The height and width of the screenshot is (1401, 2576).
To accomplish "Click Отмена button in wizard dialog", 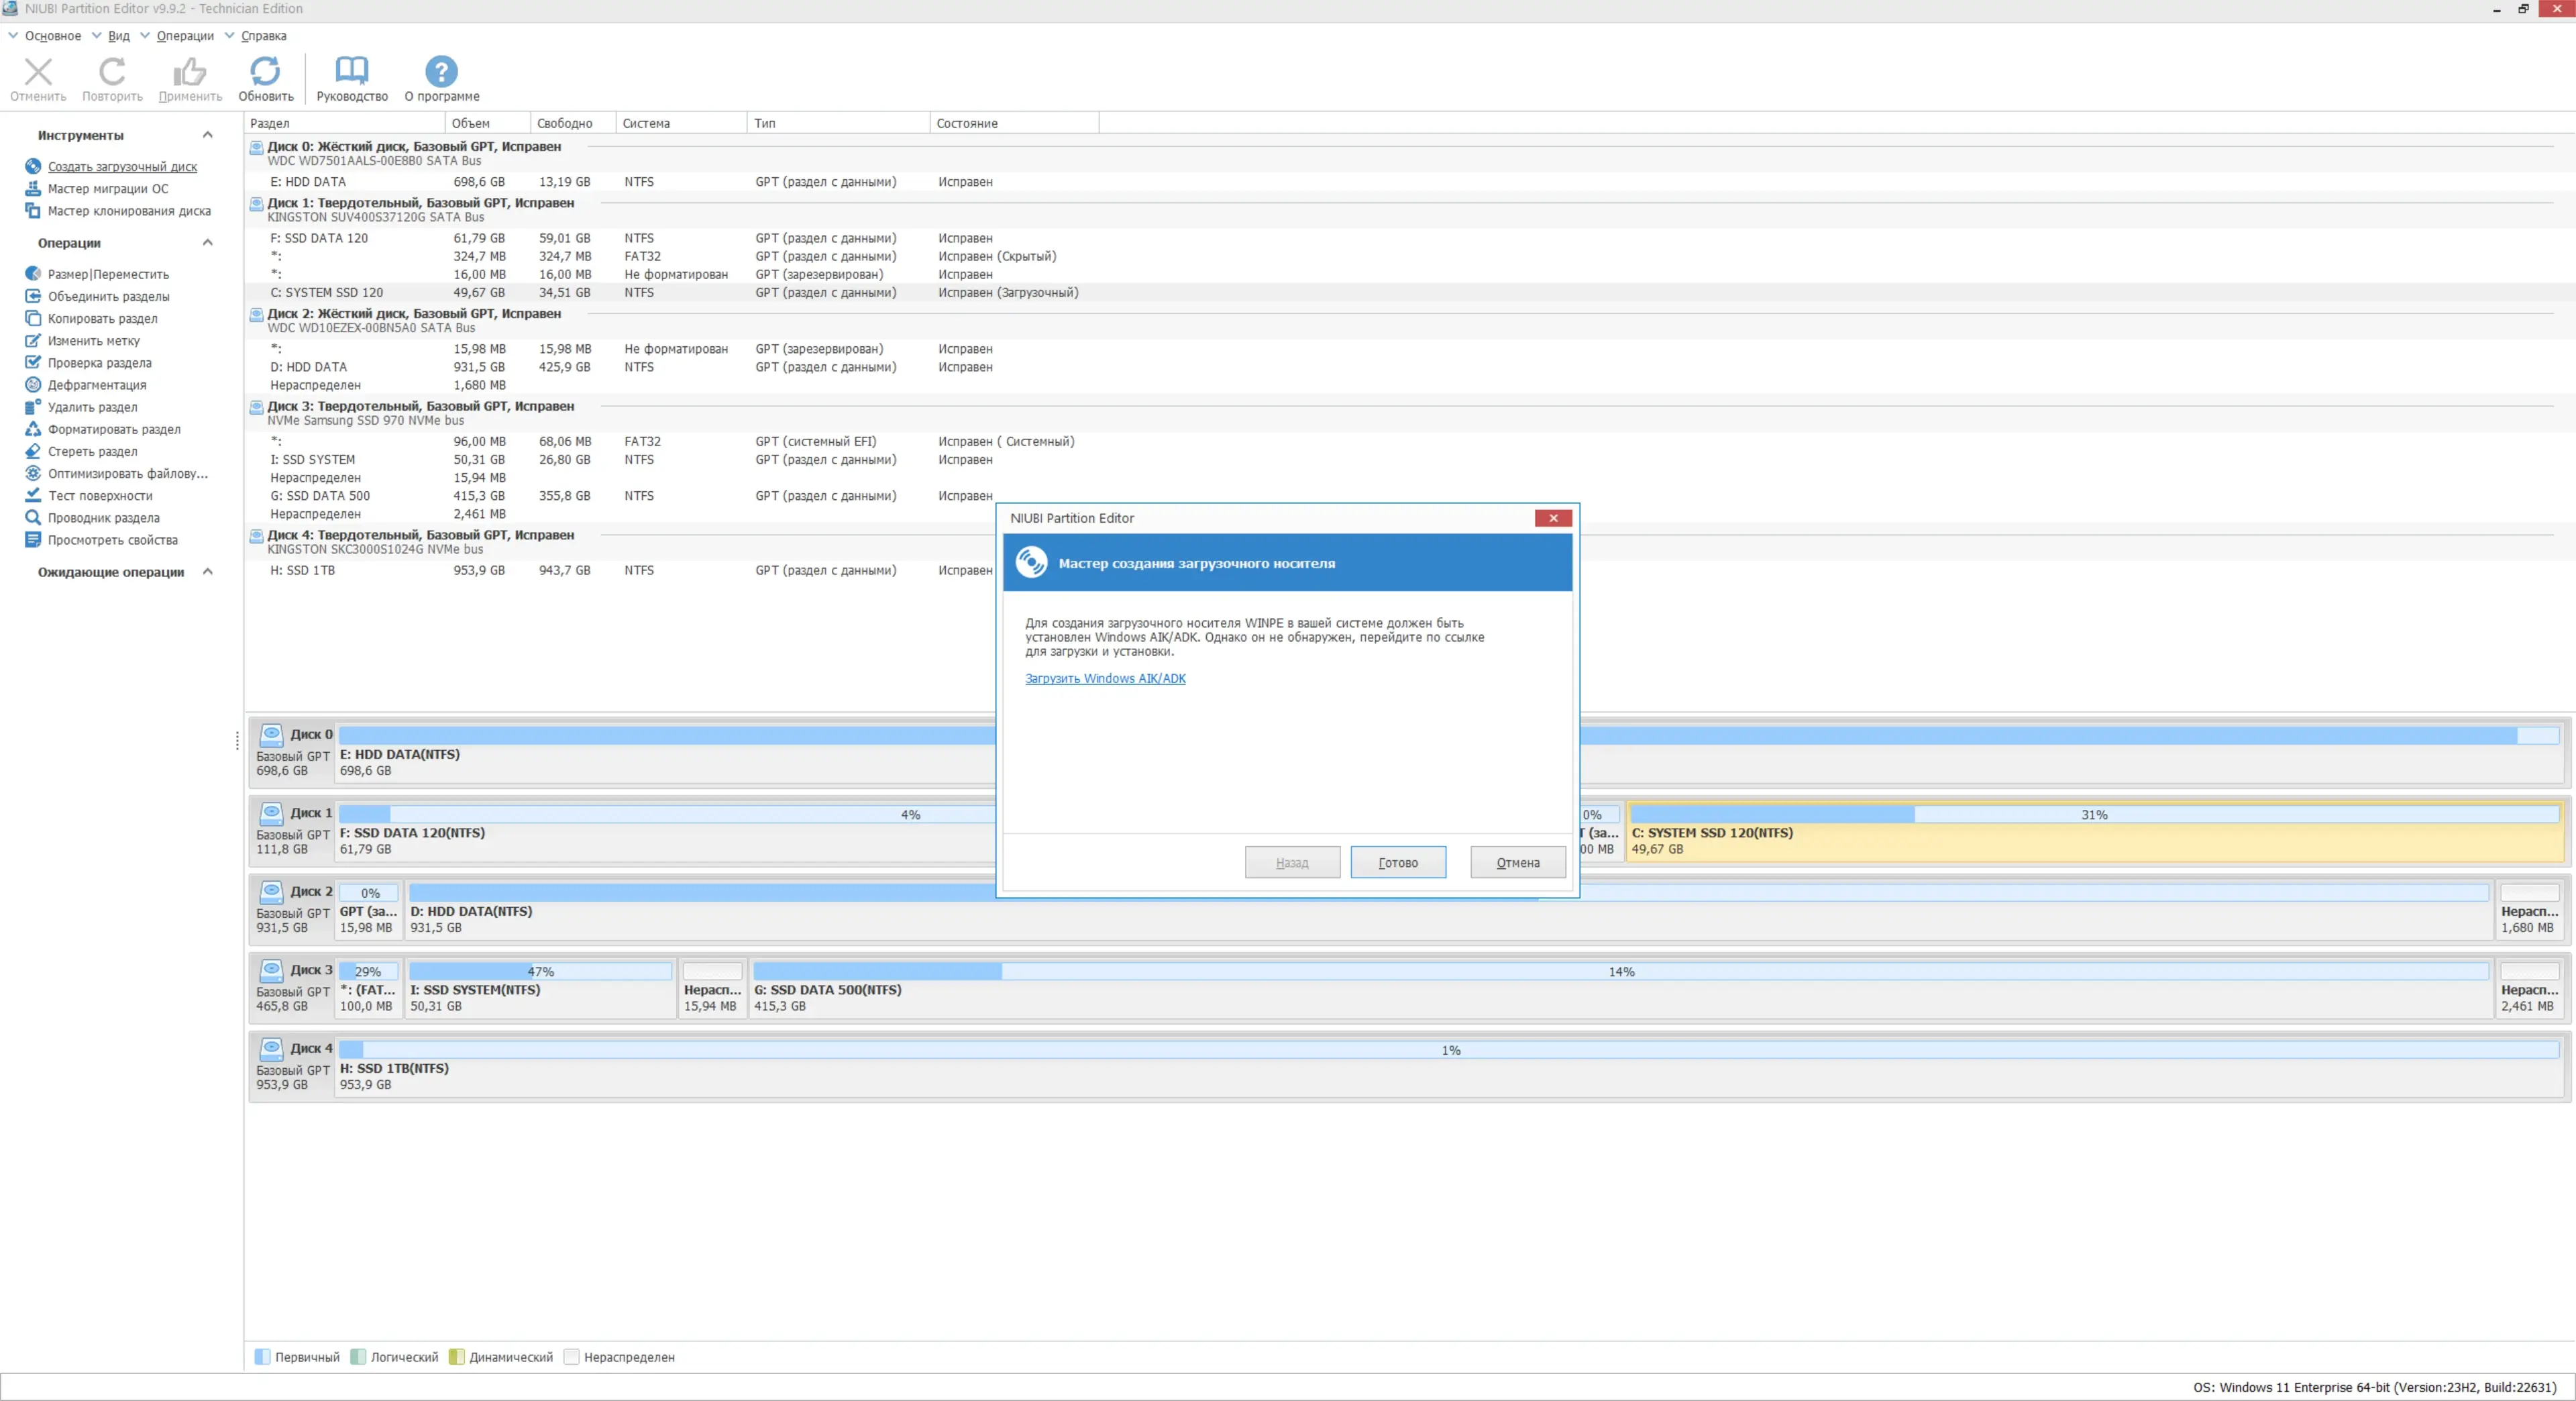I will point(1517,863).
